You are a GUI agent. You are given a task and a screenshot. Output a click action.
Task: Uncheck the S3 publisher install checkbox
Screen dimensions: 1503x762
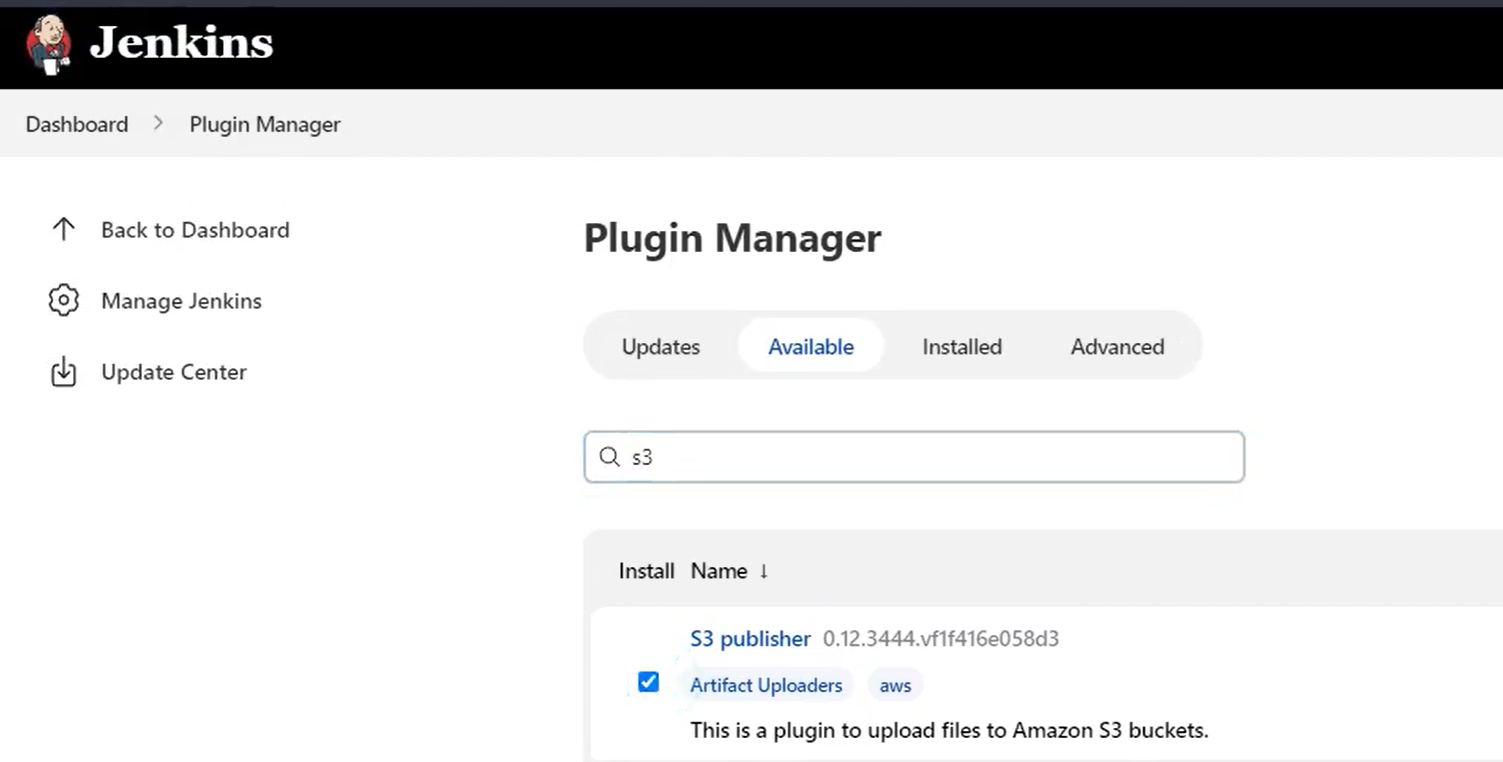click(648, 682)
